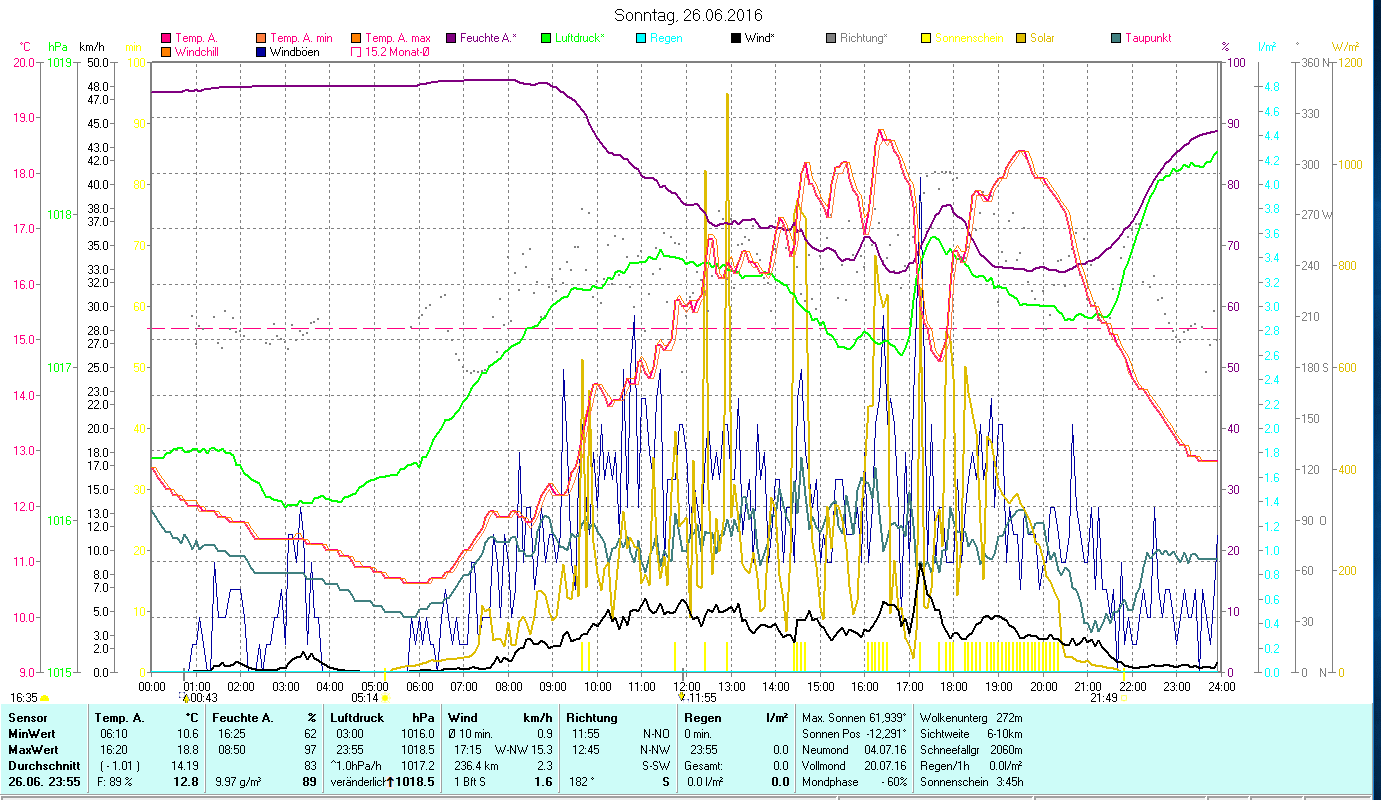Click the absolute humidity value 9.97 g/m³
Viewport: 1381px width, 800px height.
(239, 782)
